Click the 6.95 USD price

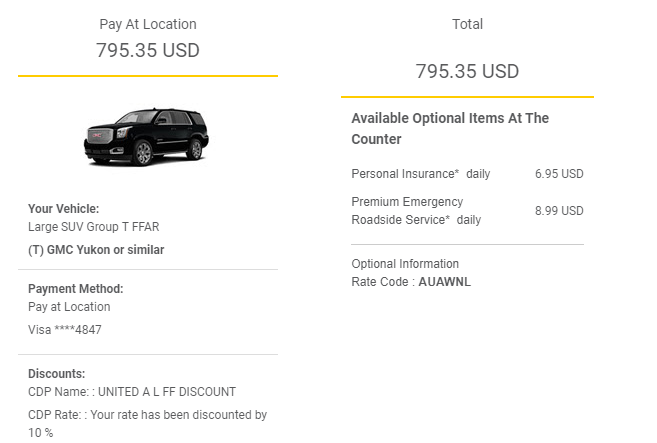559,174
